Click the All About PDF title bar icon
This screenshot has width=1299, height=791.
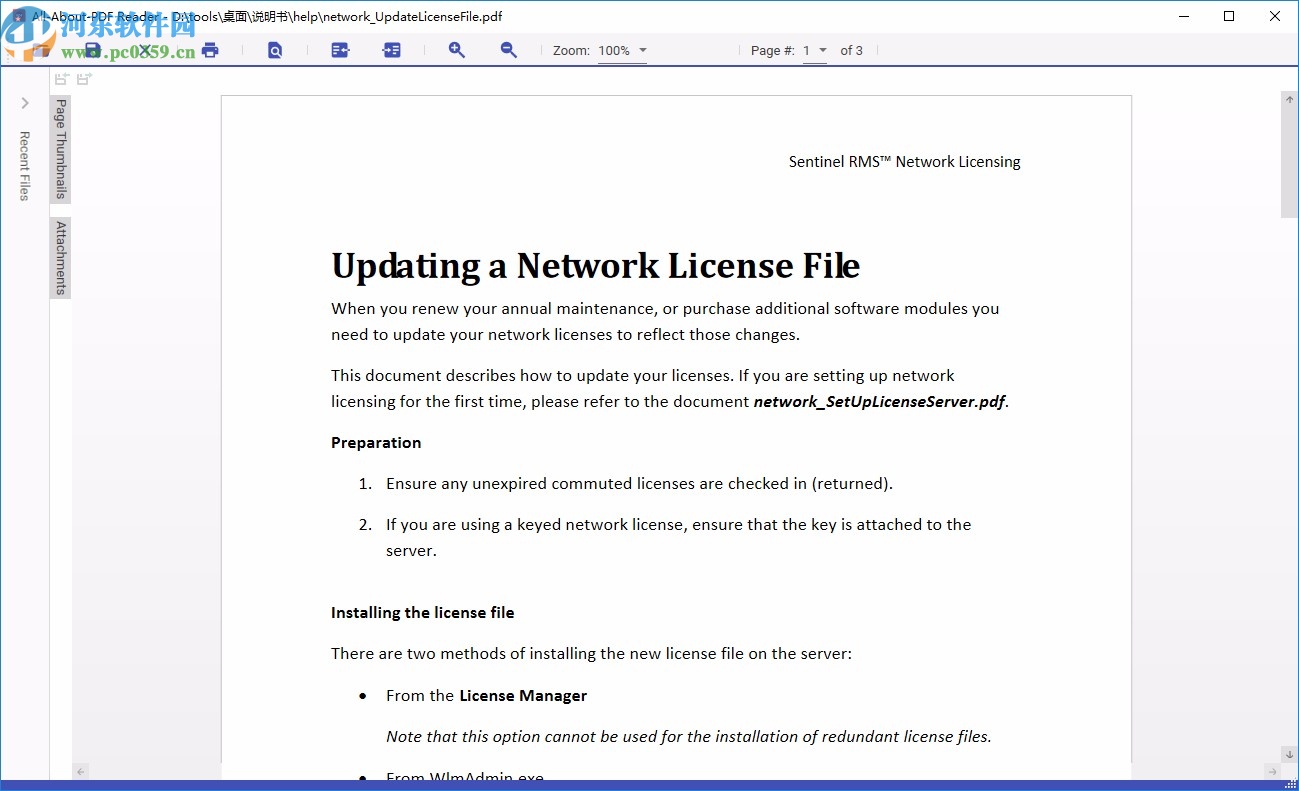[16, 16]
